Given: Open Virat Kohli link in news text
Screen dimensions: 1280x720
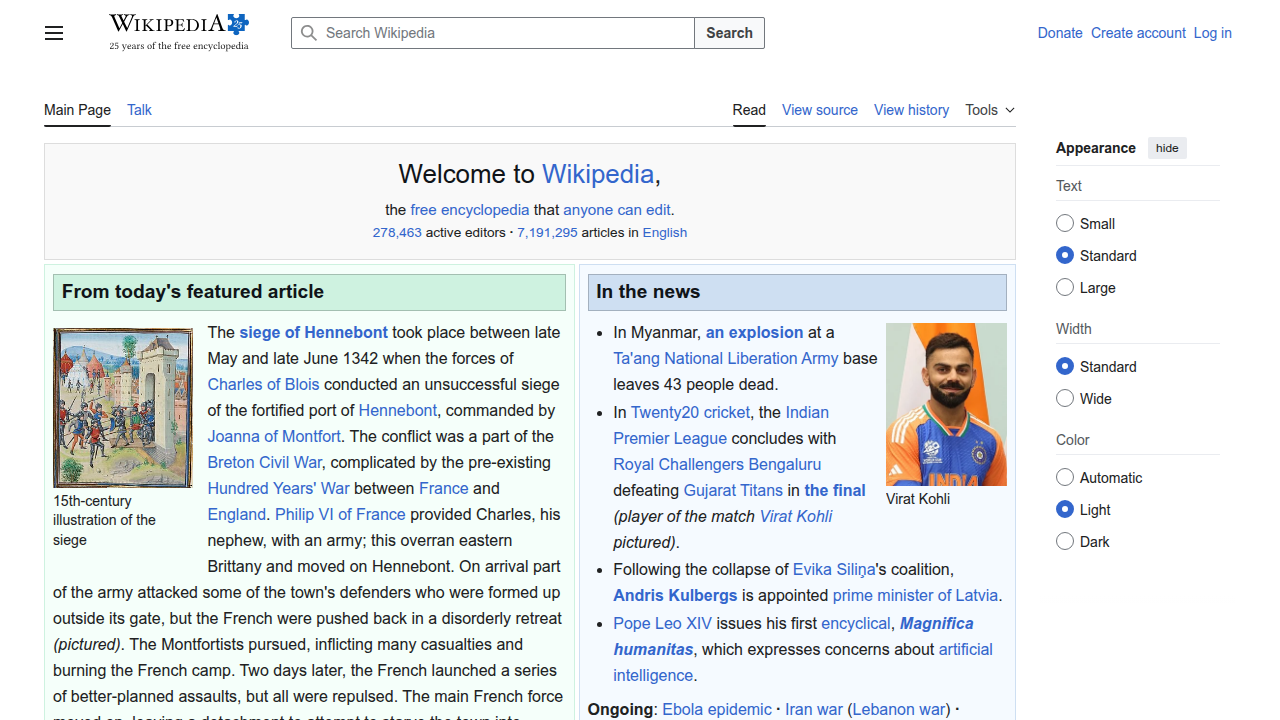Looking at the screenshot, I should (796, 516).
